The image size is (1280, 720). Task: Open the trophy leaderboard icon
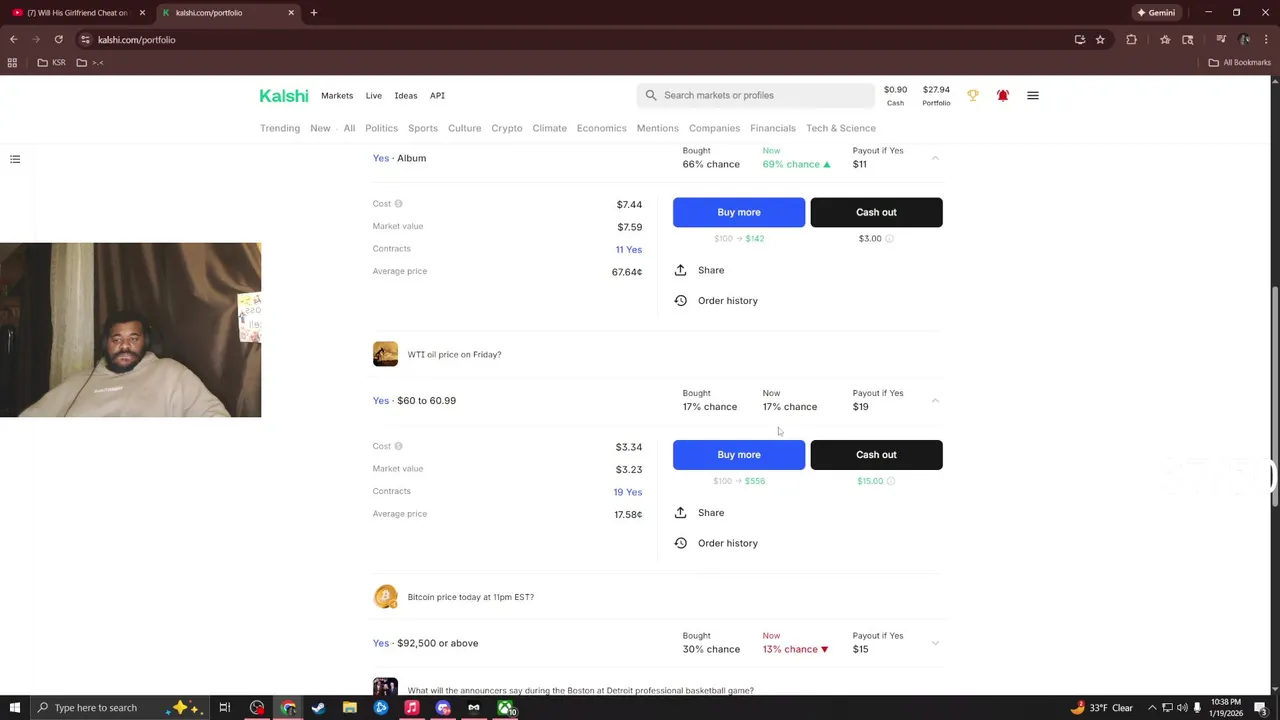[x=972, y=96]
